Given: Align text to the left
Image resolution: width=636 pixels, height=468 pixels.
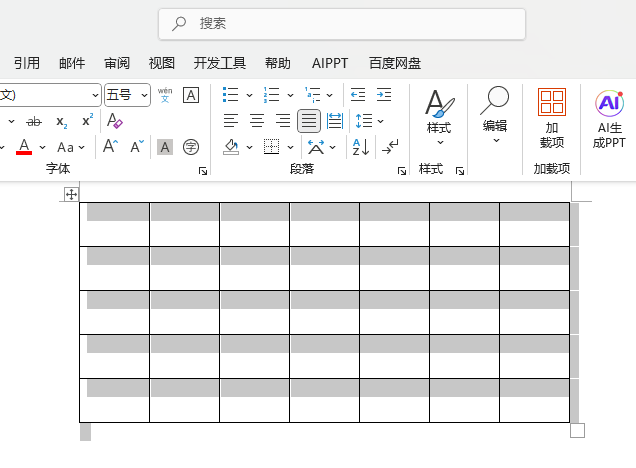Looking at the screenshot, I should (x=231, y=121).
